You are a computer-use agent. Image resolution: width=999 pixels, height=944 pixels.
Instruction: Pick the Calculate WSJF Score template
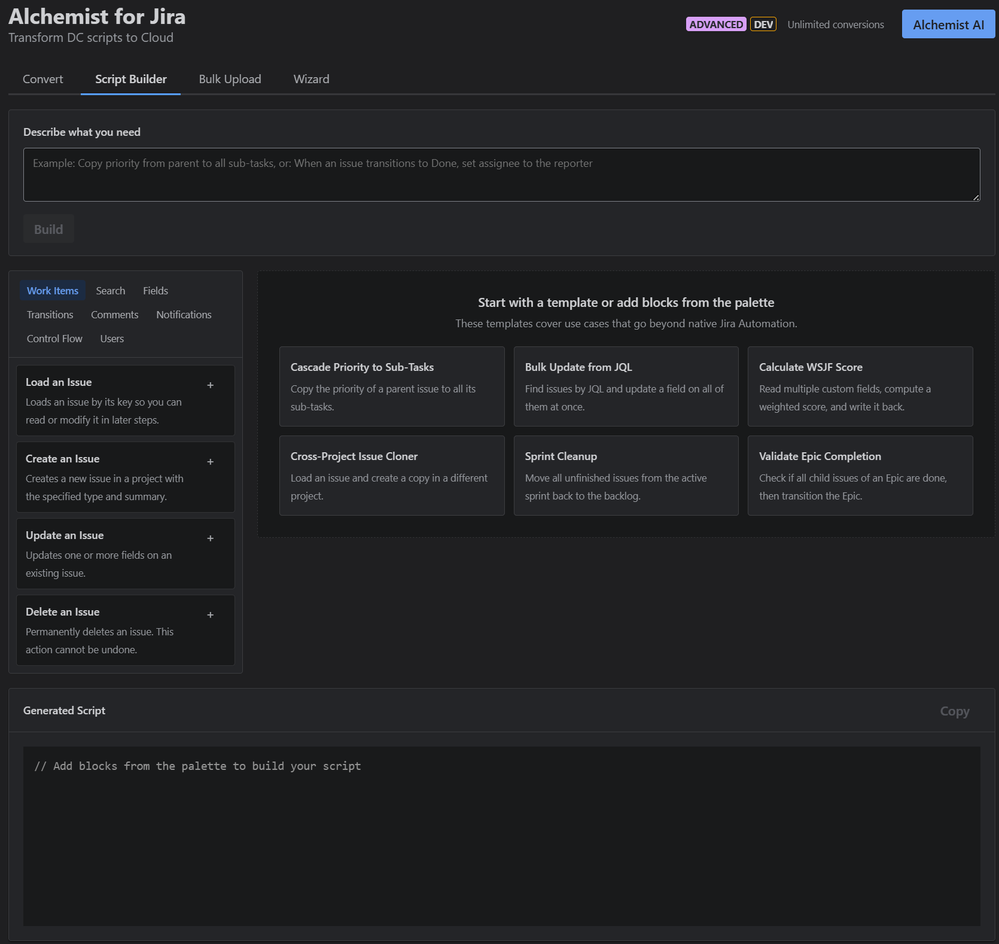pyautogui.click(x=860, y=387)
